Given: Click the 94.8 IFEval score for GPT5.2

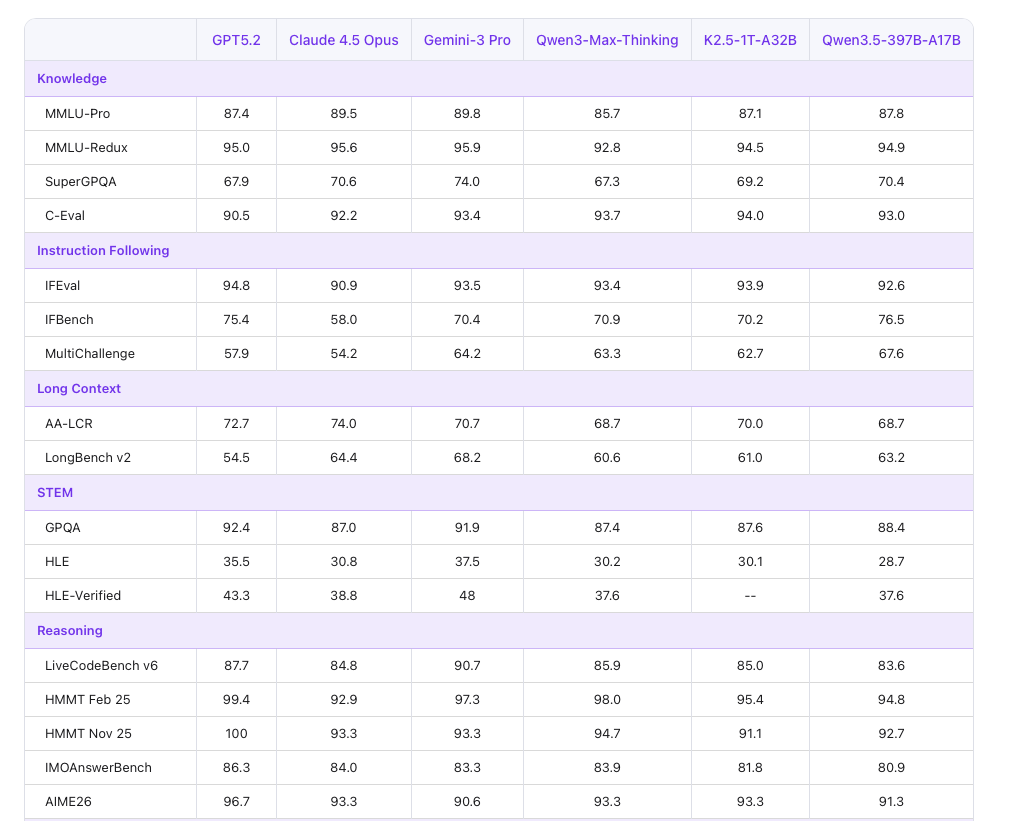Looking at the screenshot, I should (236, 286).
